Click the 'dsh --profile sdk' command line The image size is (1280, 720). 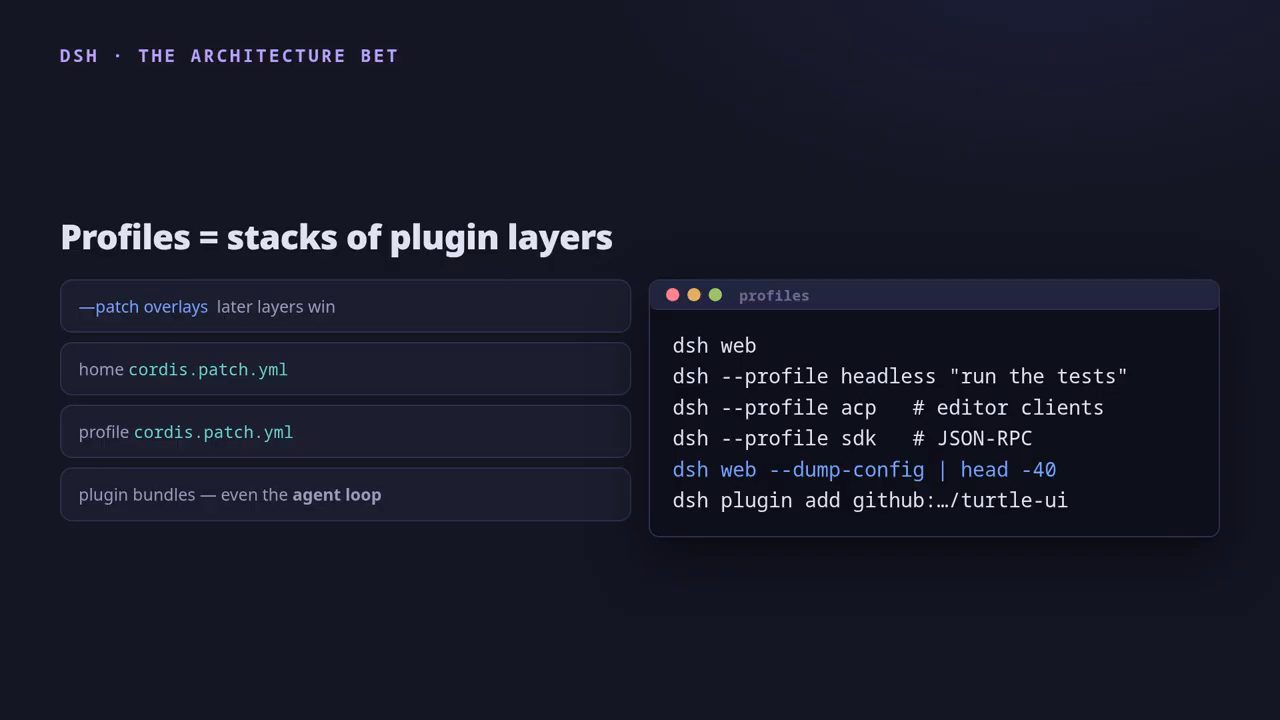(852, 439)
